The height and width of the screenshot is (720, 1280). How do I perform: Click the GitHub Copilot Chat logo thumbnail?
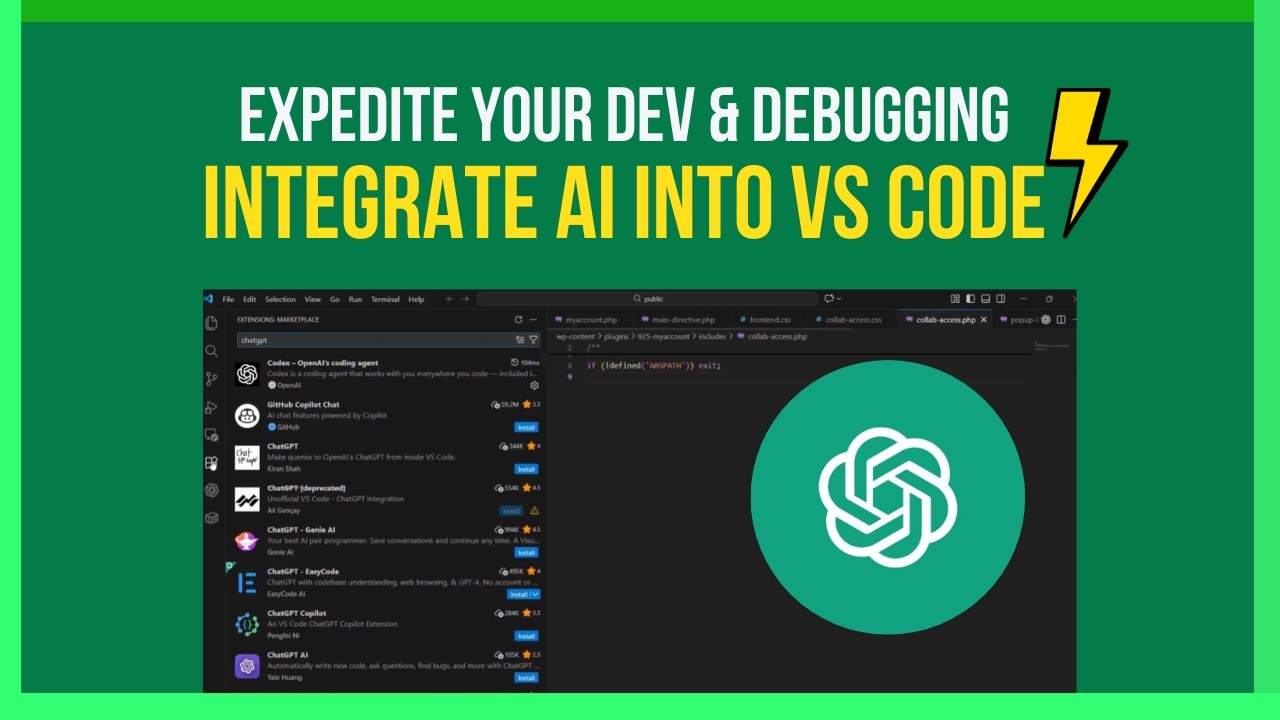click(247, 416)
